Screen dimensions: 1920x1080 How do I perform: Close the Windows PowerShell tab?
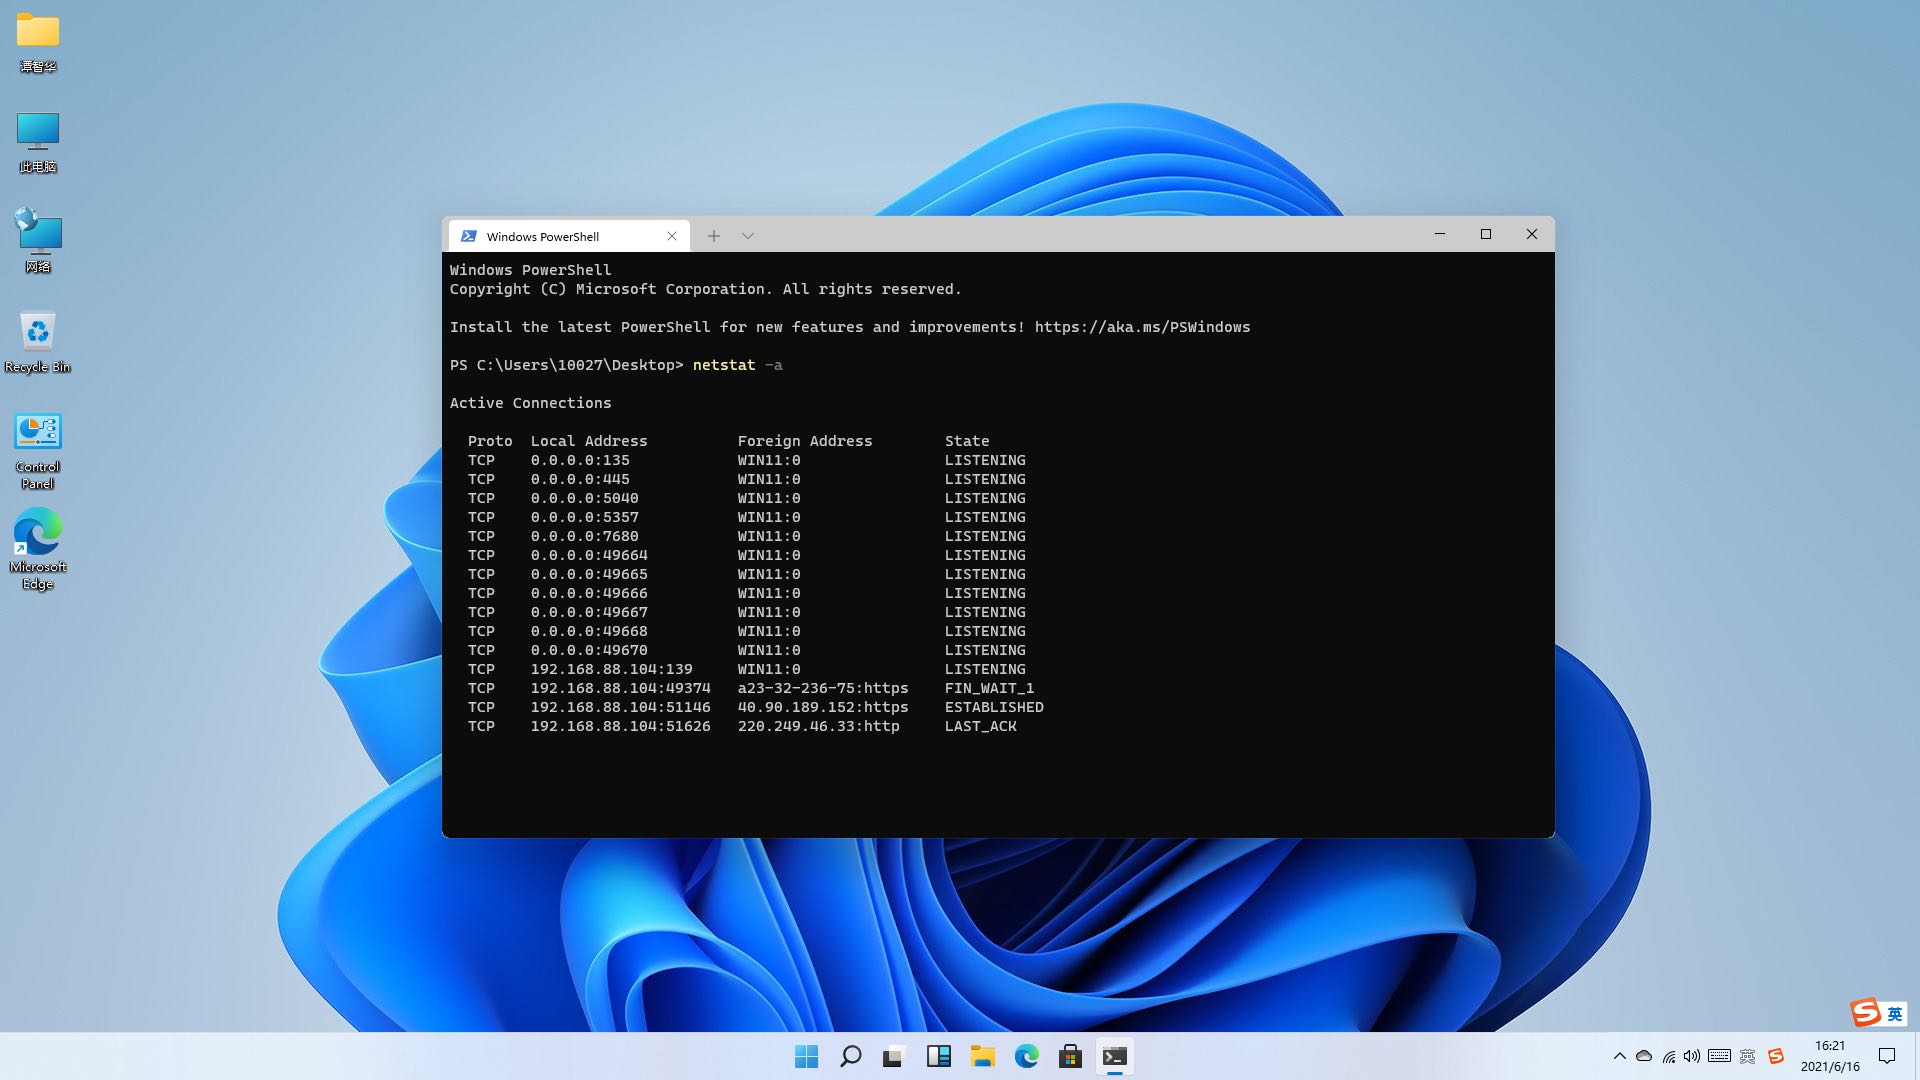pyautogui.click(x=672, y=236)
